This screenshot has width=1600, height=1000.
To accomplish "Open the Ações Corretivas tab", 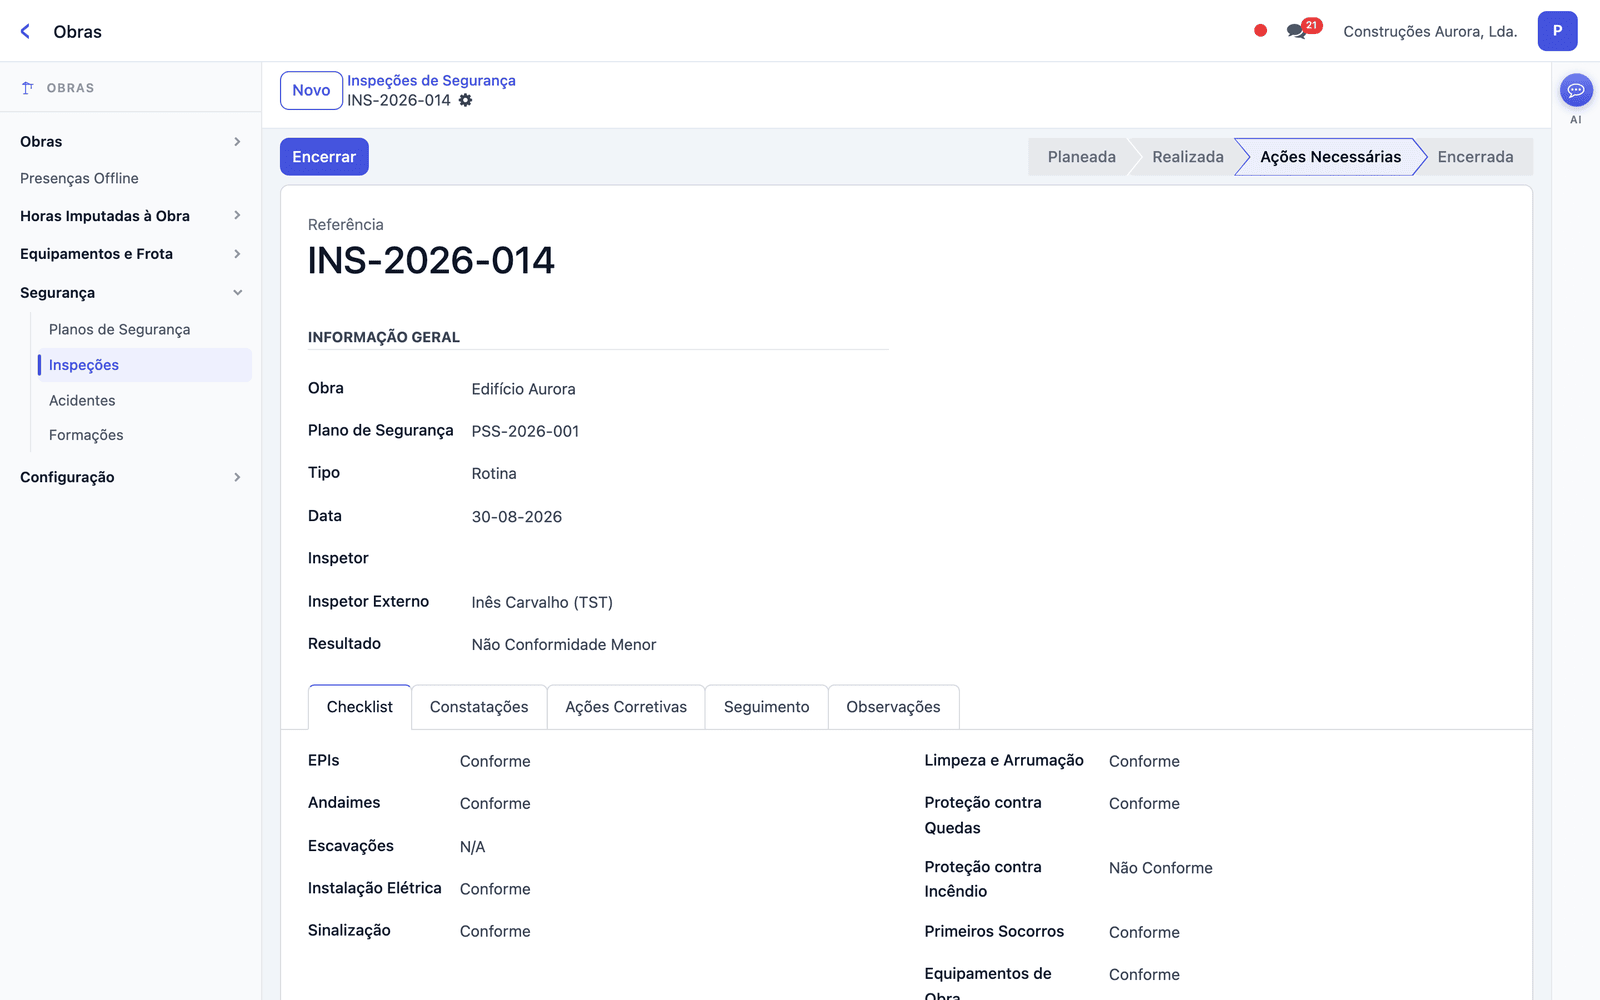I will point(626,707).
